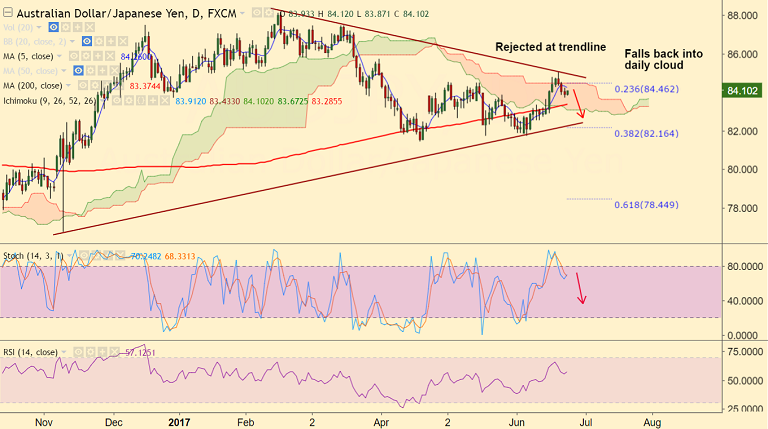Image resolution: width=768 pixels, height=429 pixels.
Task: Click the RSI value 57.1251
Action: (140, 352)
